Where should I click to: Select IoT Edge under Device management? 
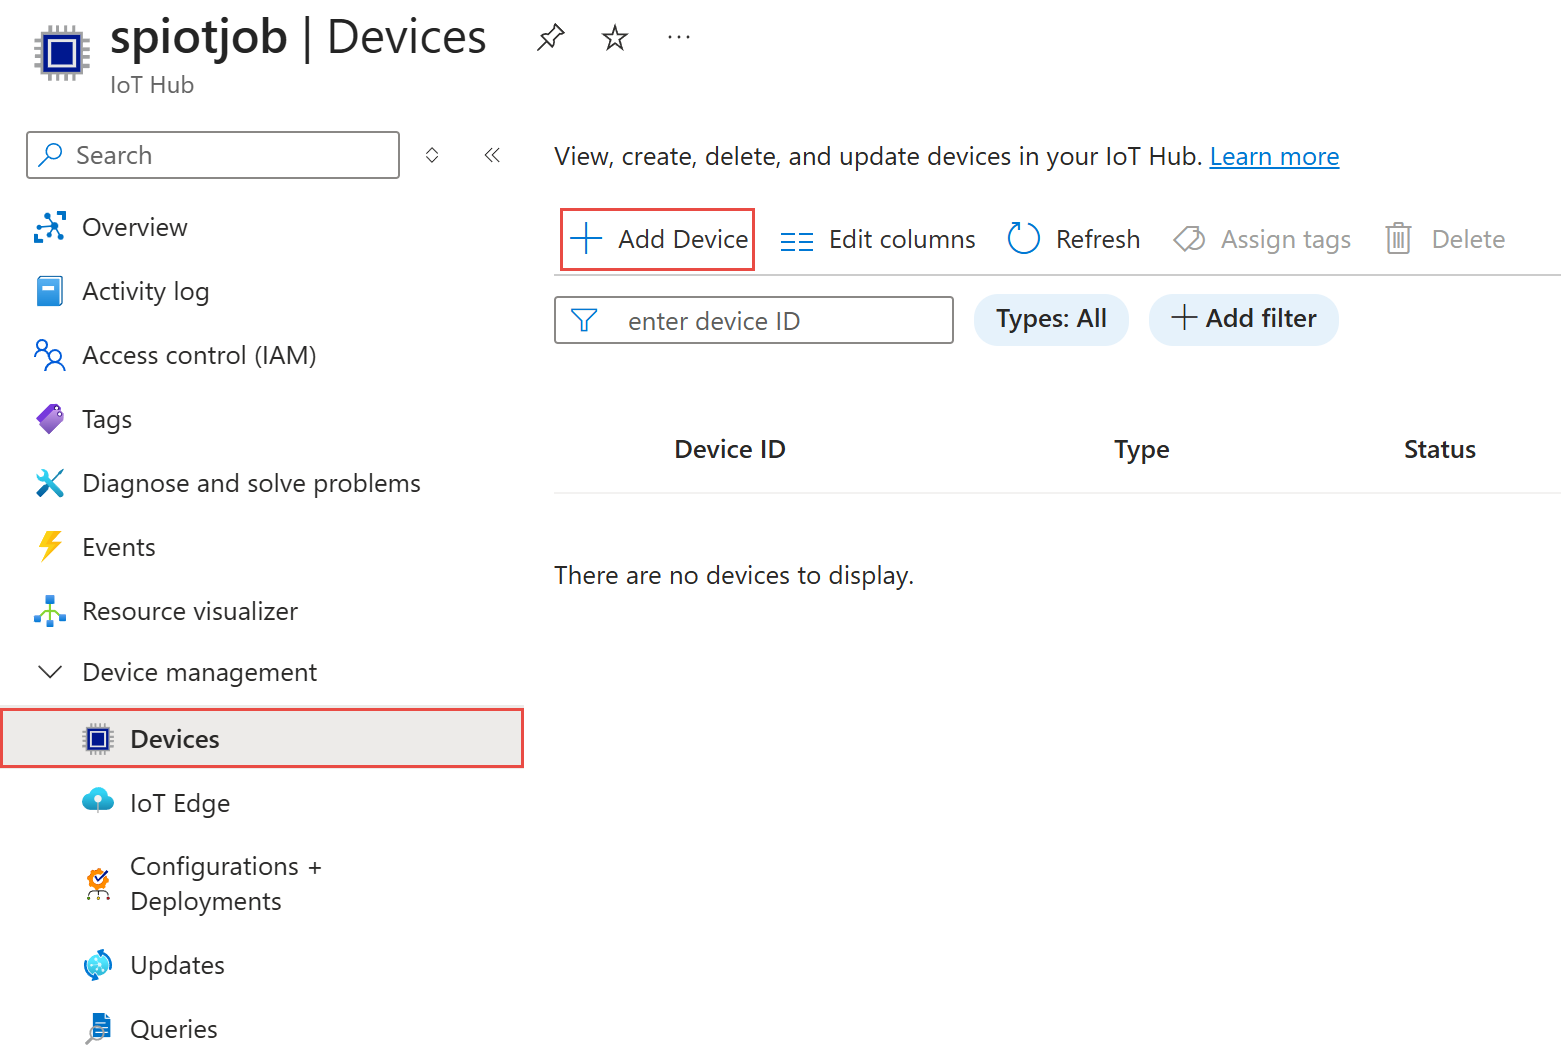180,803
